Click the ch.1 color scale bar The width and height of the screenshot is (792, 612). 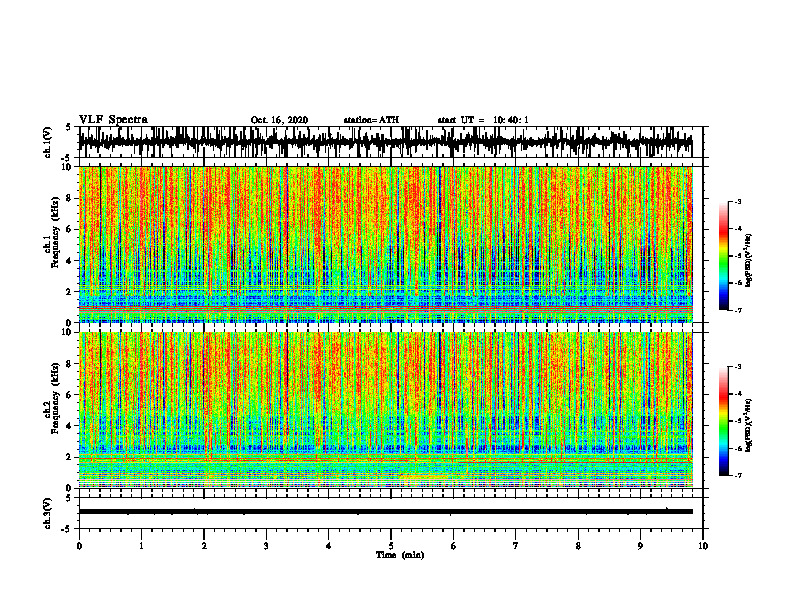[x=723, y=256]
